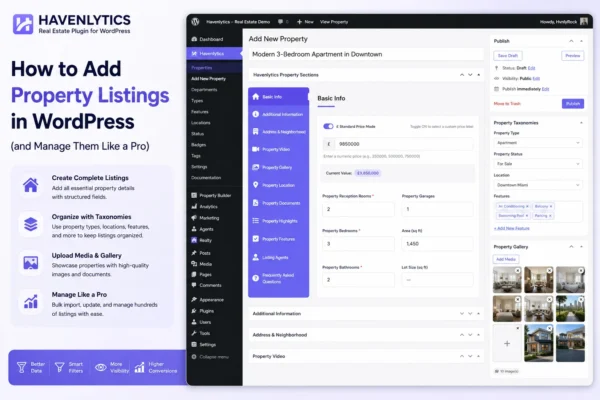Click the property title input field
The height and width of the screenshot is (400, 600).
click(366, 54)
